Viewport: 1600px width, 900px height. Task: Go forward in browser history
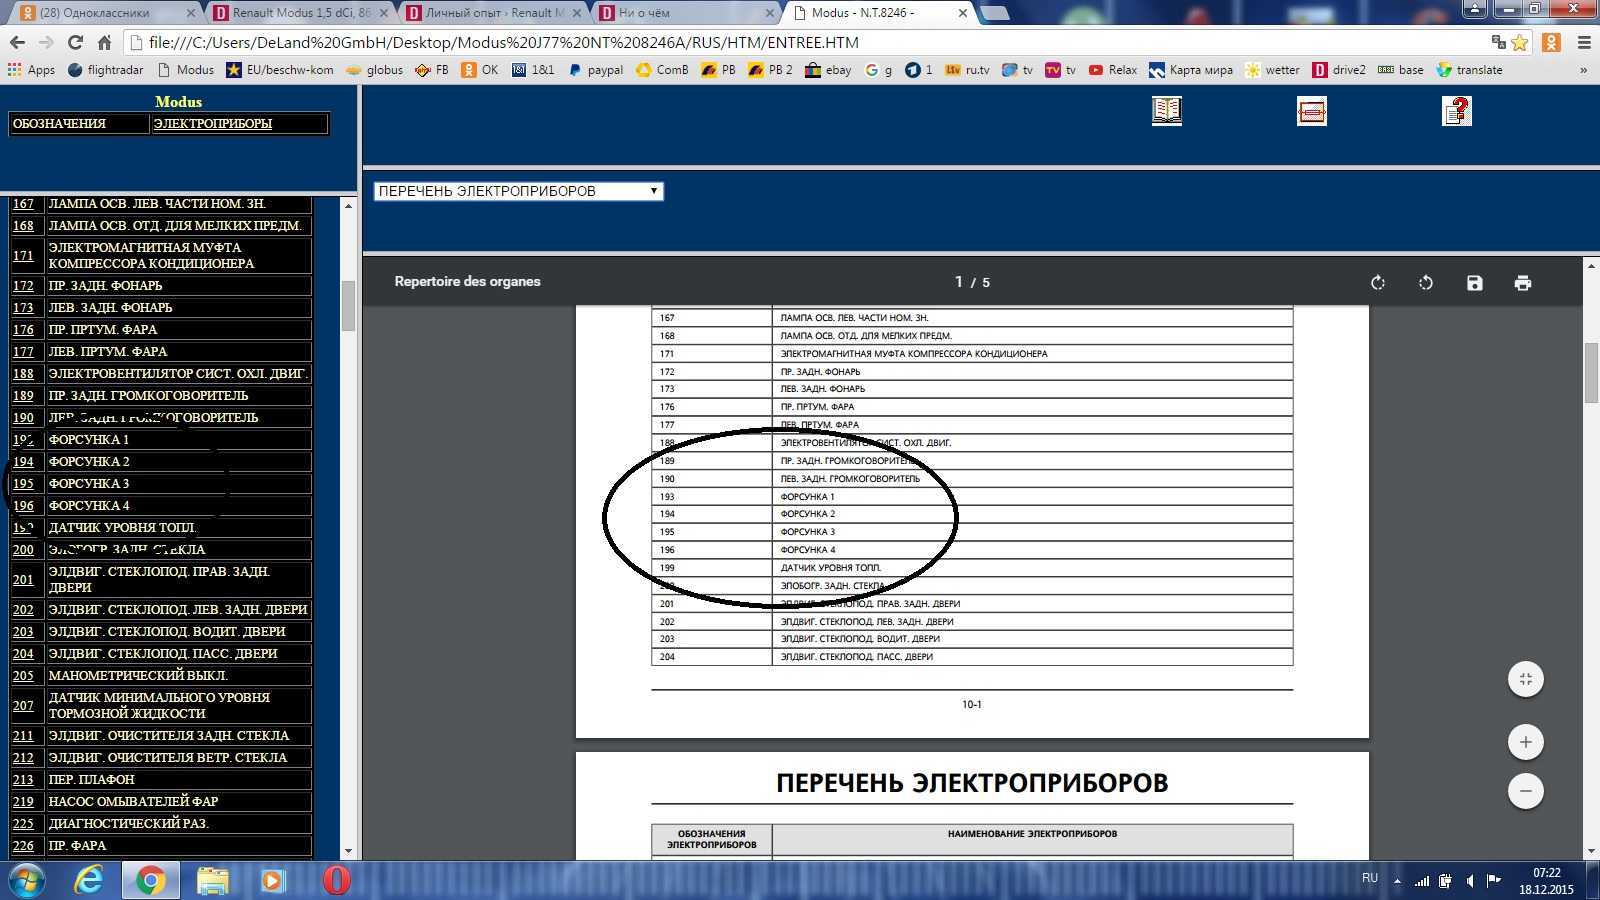coord(46,42)
